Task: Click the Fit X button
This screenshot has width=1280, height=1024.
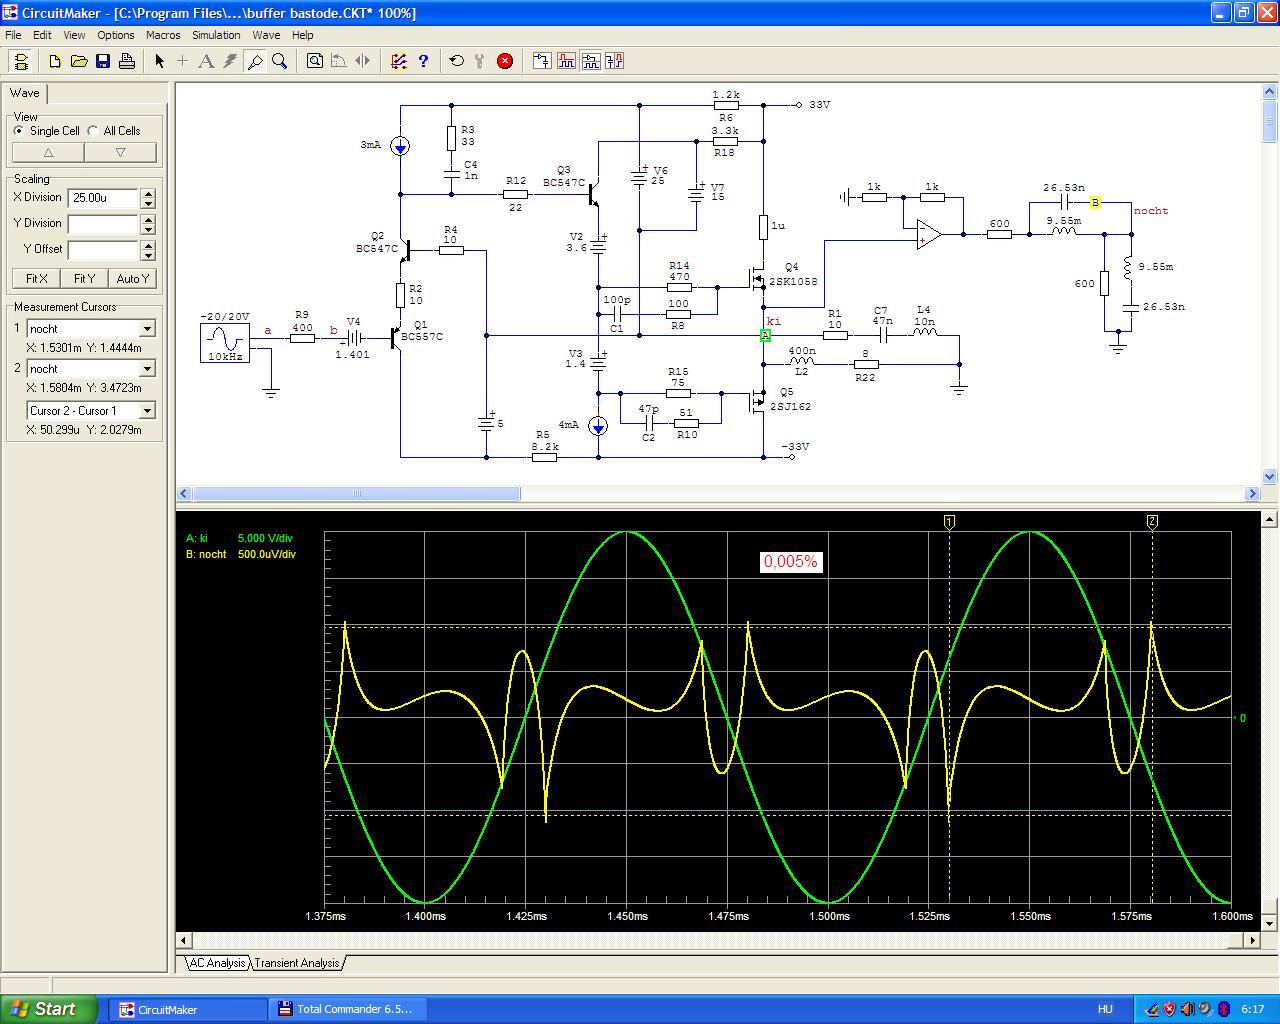Action: click(36, 279)
